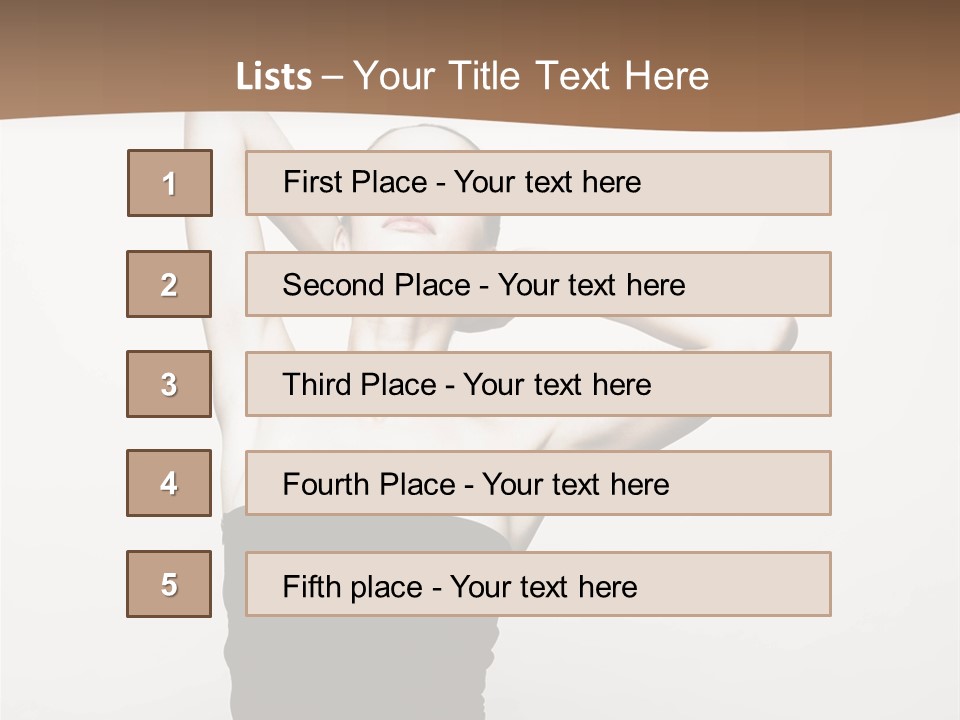Click the slide title 'Lists – Your Title Text Here'
960x720 pixels.
pyautogui.click(x=472, y=76)
